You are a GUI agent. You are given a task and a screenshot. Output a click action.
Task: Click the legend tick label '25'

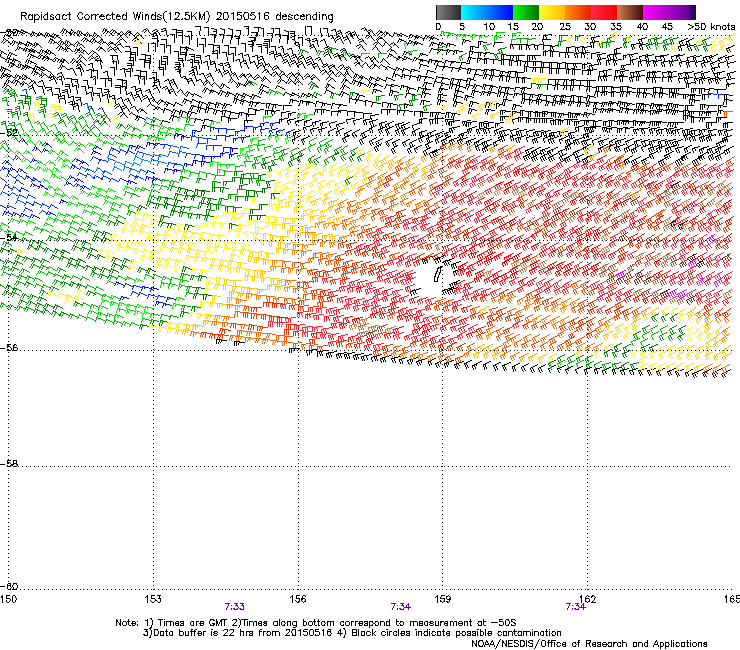click(x=564, y=27)
